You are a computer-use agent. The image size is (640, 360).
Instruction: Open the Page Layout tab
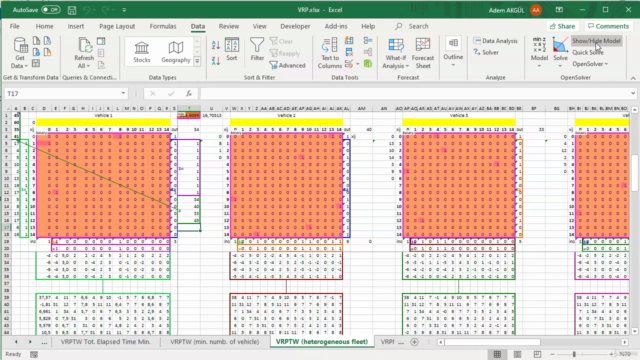pos(117,26)
